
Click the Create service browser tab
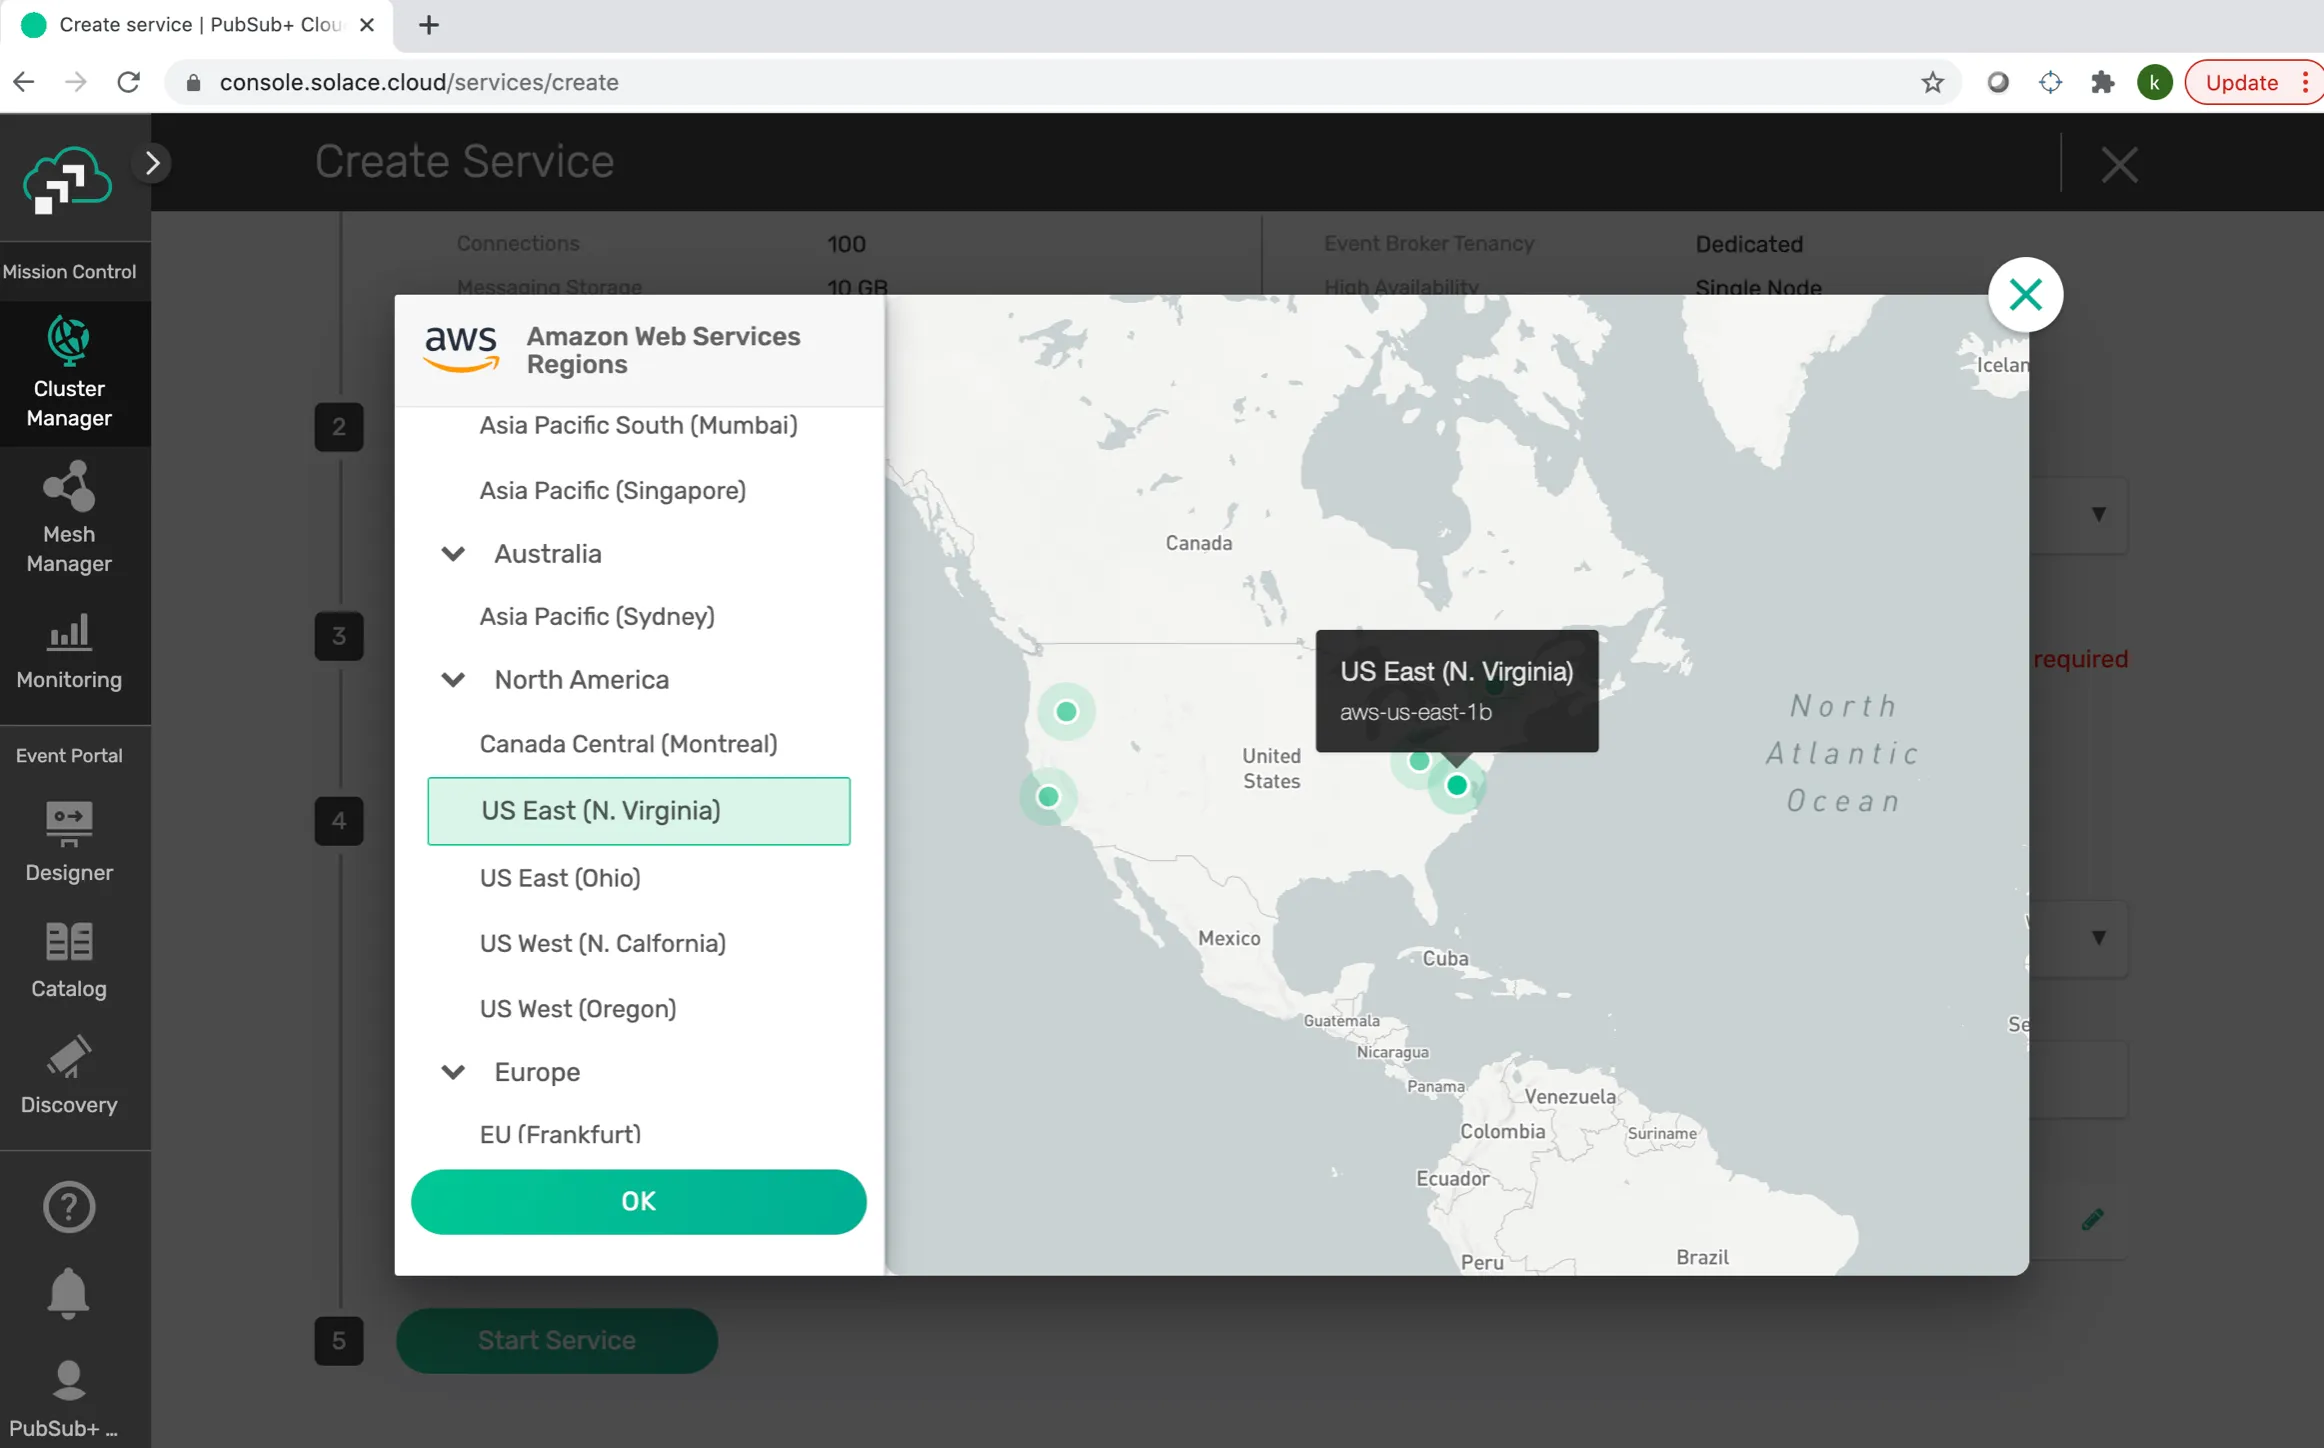[x=197, y=25]
